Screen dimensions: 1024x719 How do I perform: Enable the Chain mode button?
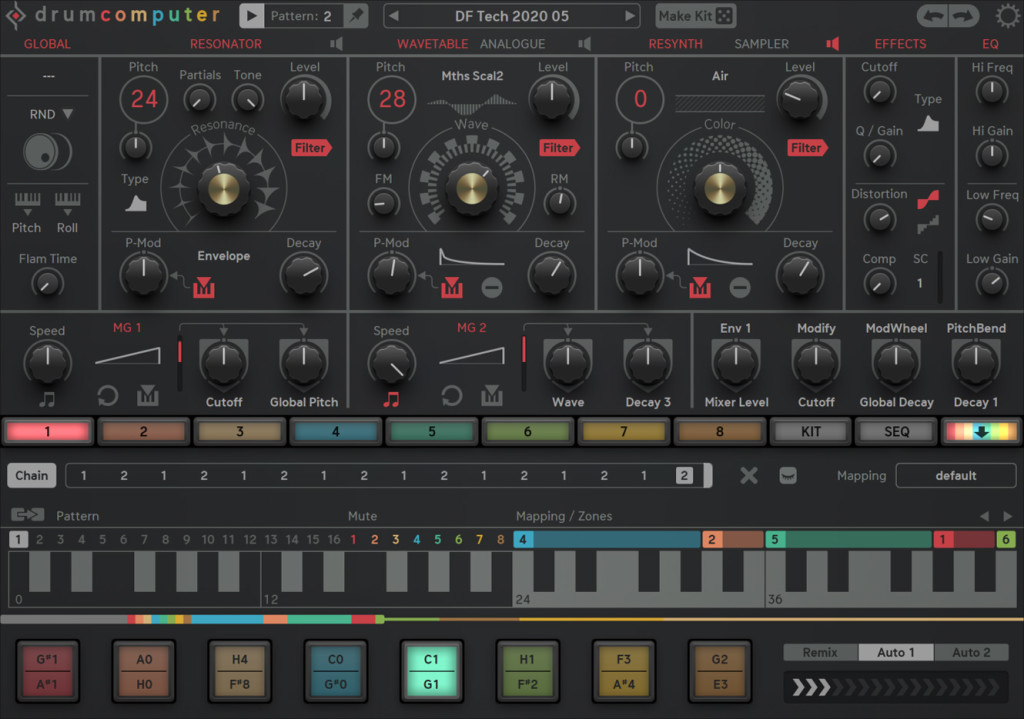click(x=31, y=475)
